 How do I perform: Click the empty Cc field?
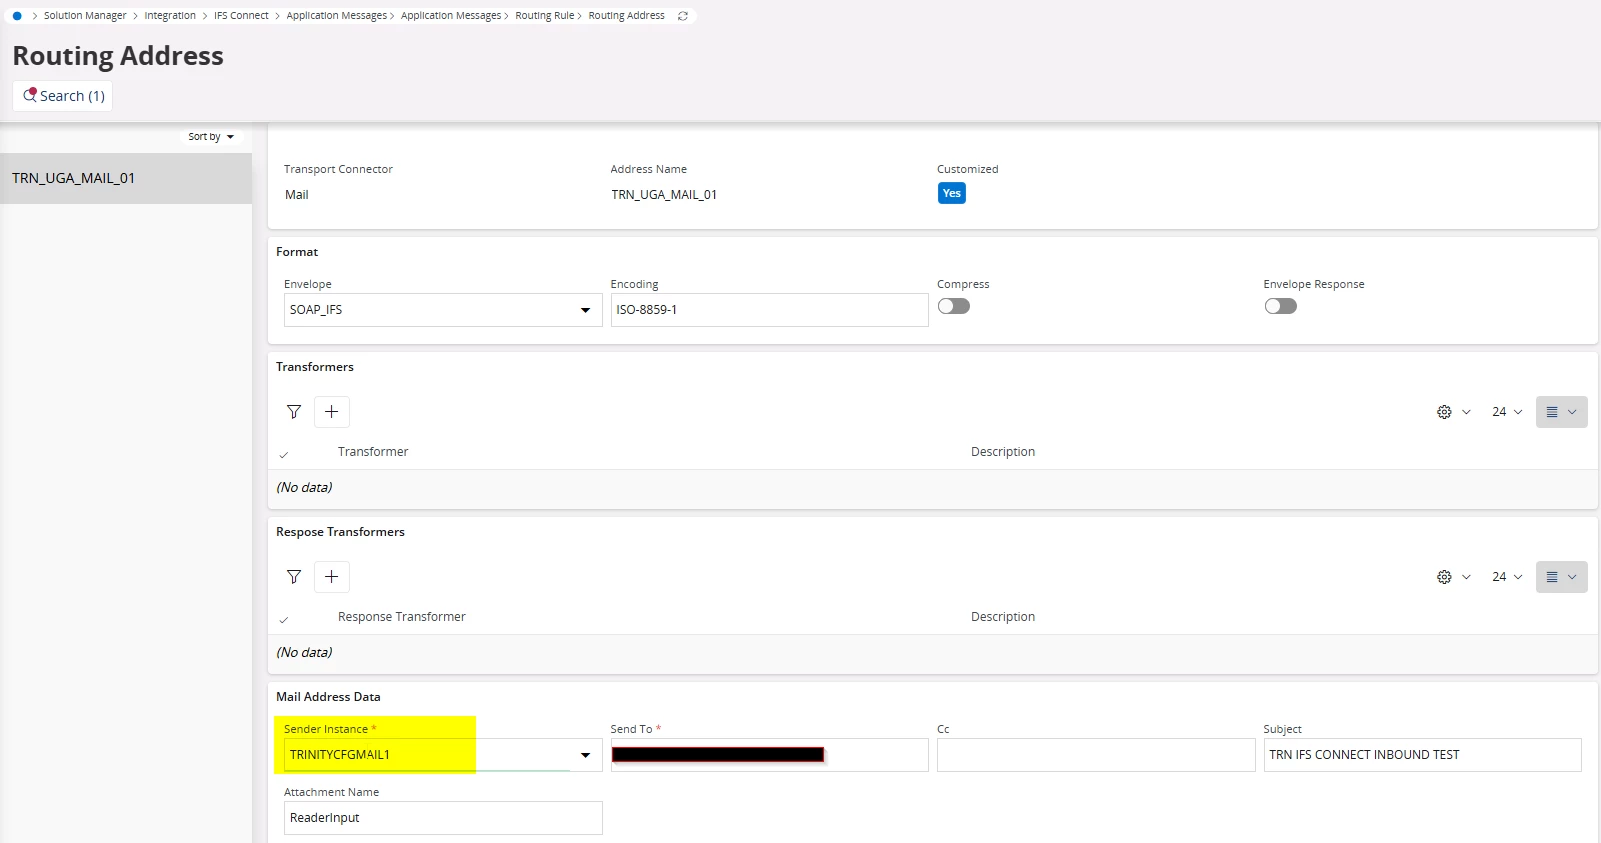(1096, 755)
